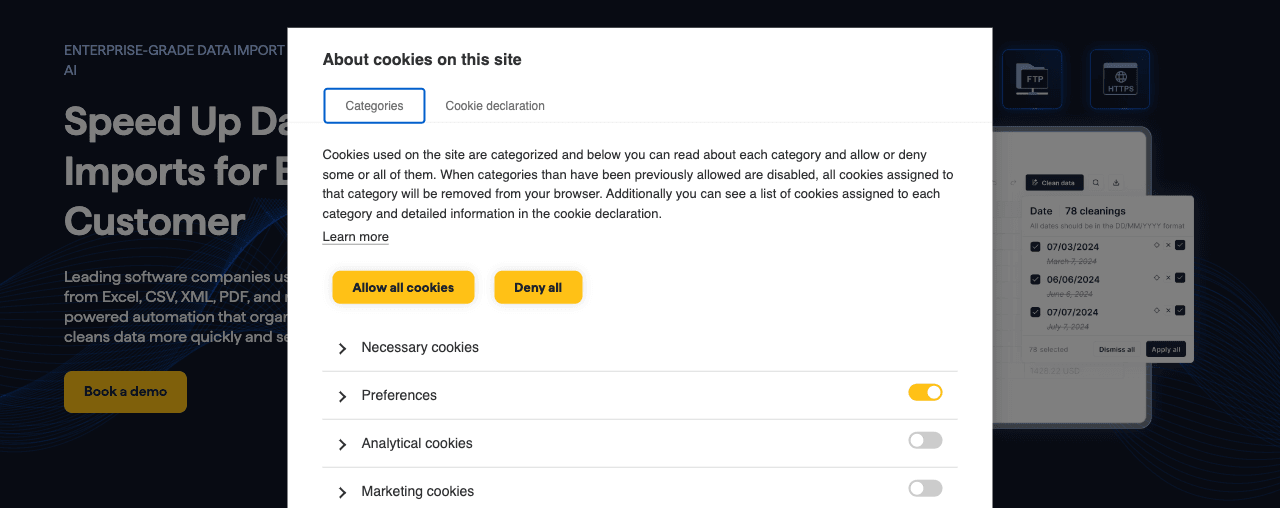Viewport: 1280px width, 508px height.
Task: Click the Book a demo button
Action: pyautogui.click(x=125, y=392)
